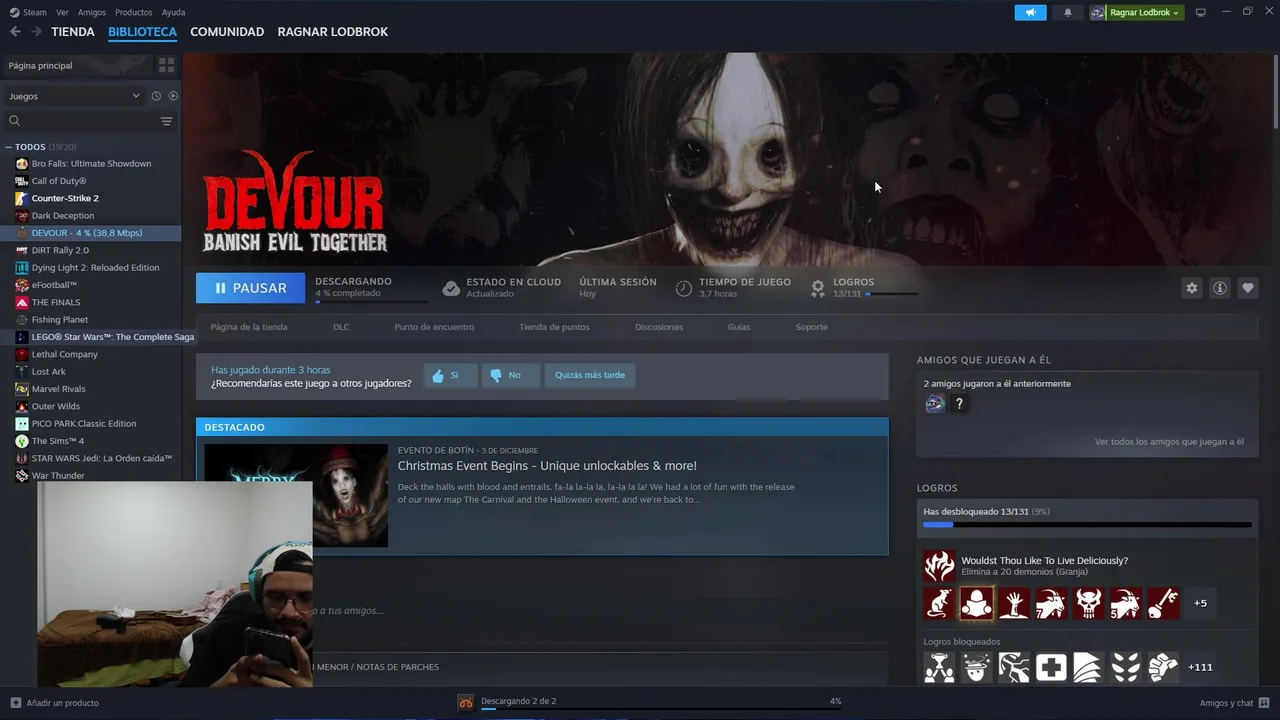
Task: Open the Steam announcements megaphone icon
Action: coord(1030,12)
